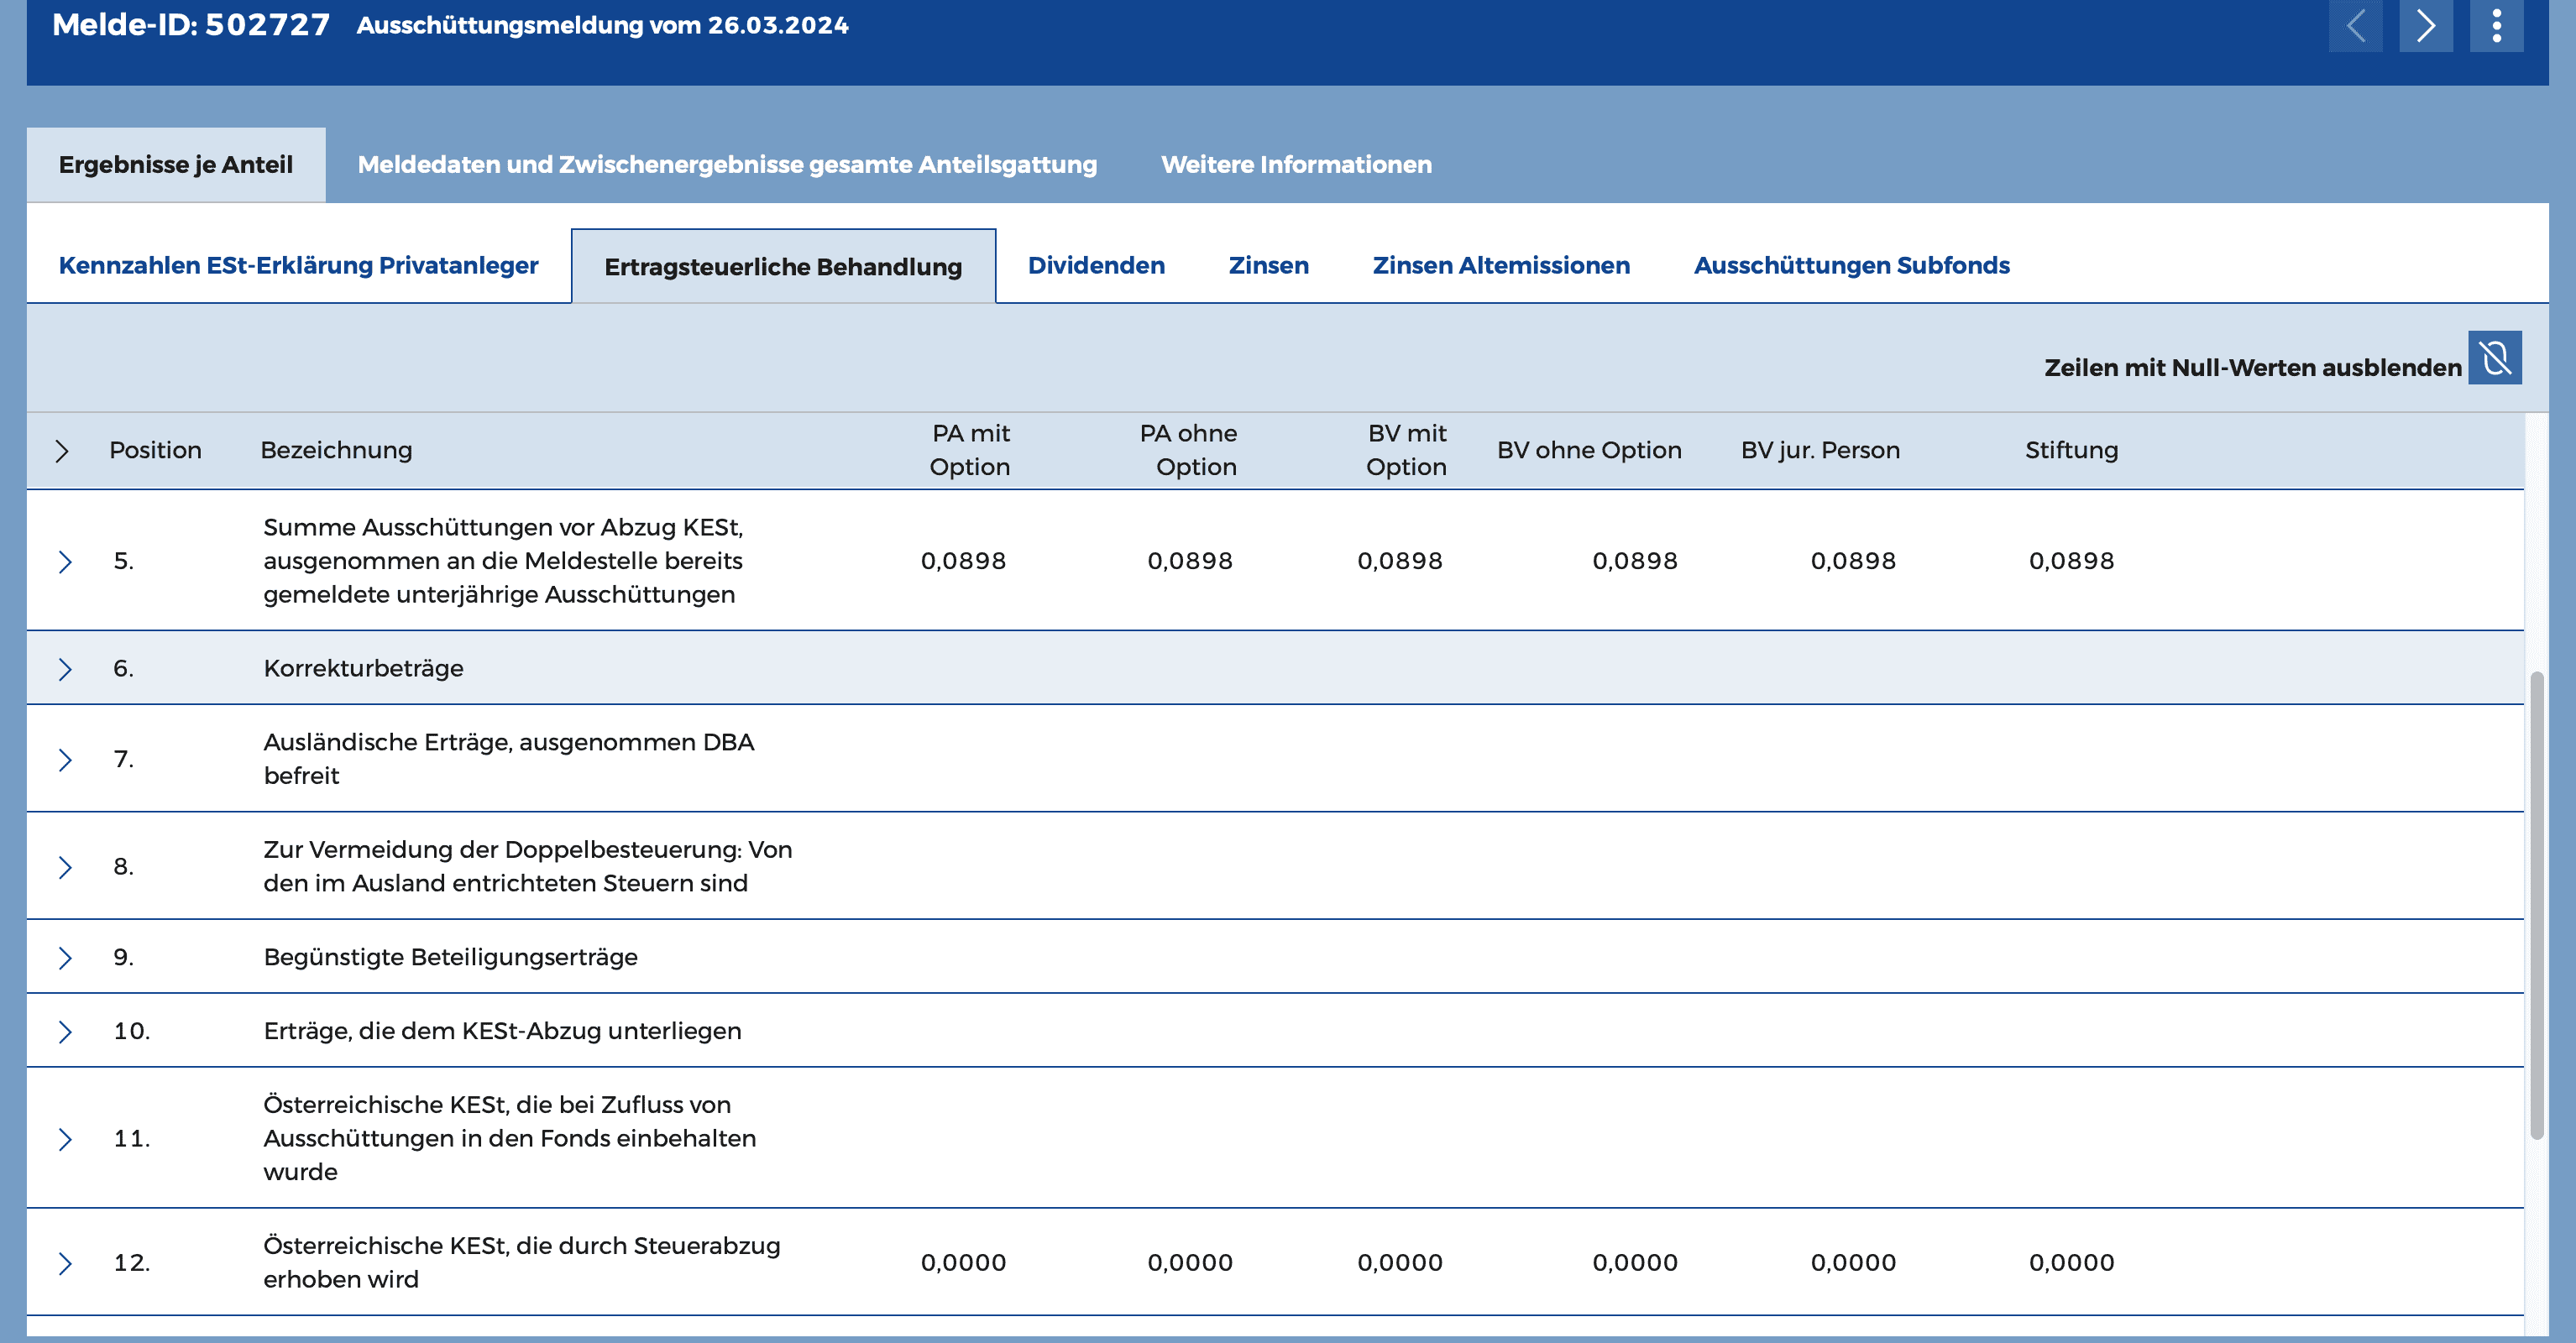Viewport: 2576px width, 1343px height.
Task: Open the Ausschüttungen Subfonds sub-tab
Action: (1851, 266)
